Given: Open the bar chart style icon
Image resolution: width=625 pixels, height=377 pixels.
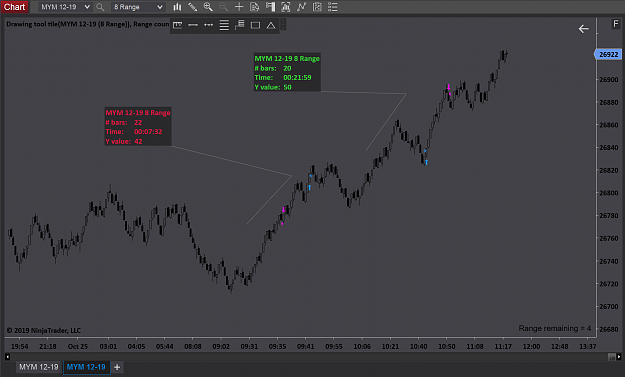Looking at the screenshot, I should click(x=177, y=7).
